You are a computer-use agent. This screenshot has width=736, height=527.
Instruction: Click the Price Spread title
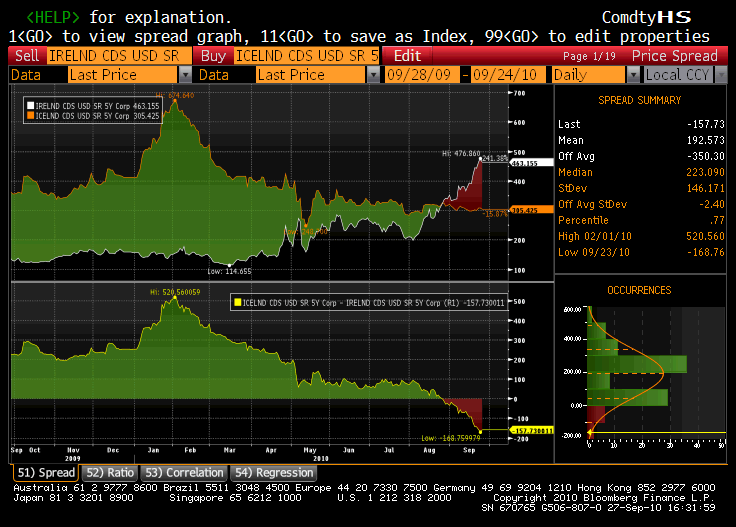[675, 56]
